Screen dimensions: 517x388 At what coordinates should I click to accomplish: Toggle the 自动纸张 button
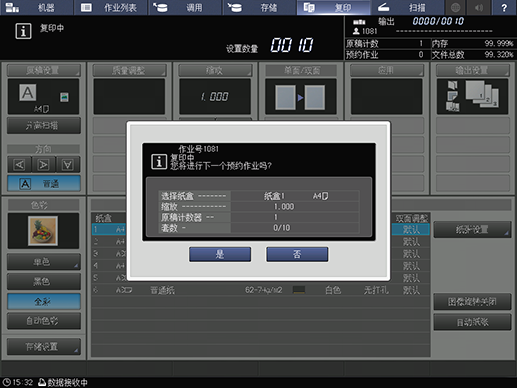tap(472, 322)
